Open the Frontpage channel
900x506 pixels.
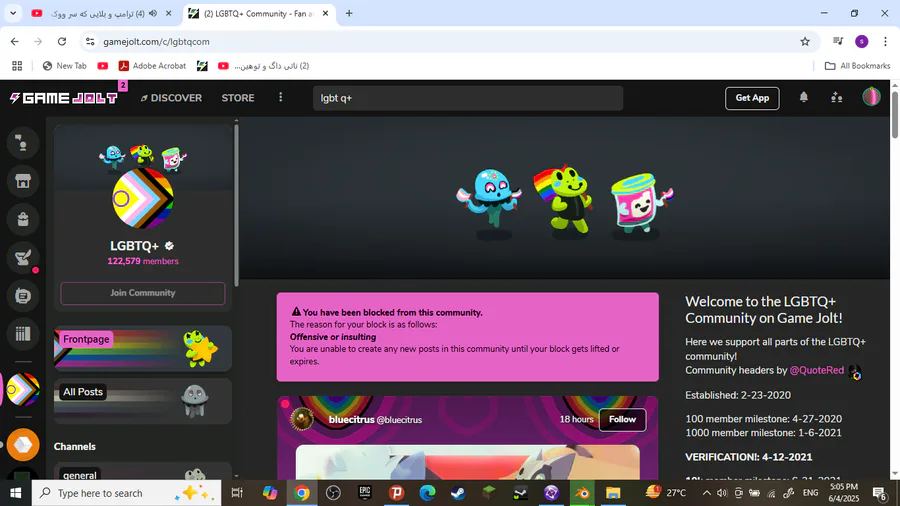click(143, 348)
